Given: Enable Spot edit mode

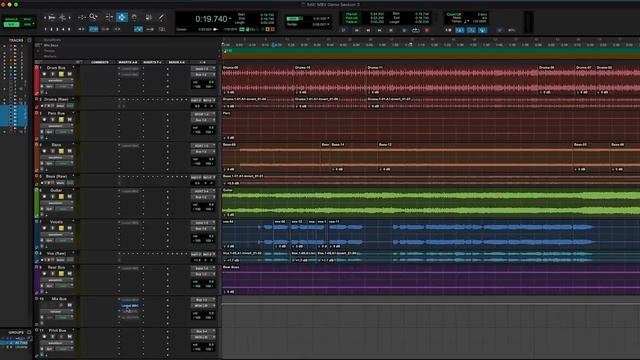Looking at the screenshot, I should [x=27, y=19].
